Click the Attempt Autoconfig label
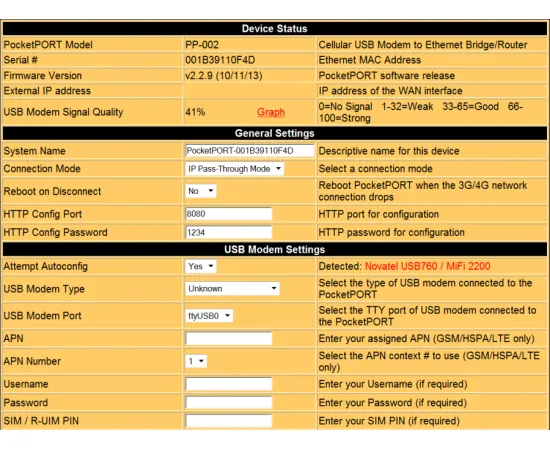 [x=46, y=266]
